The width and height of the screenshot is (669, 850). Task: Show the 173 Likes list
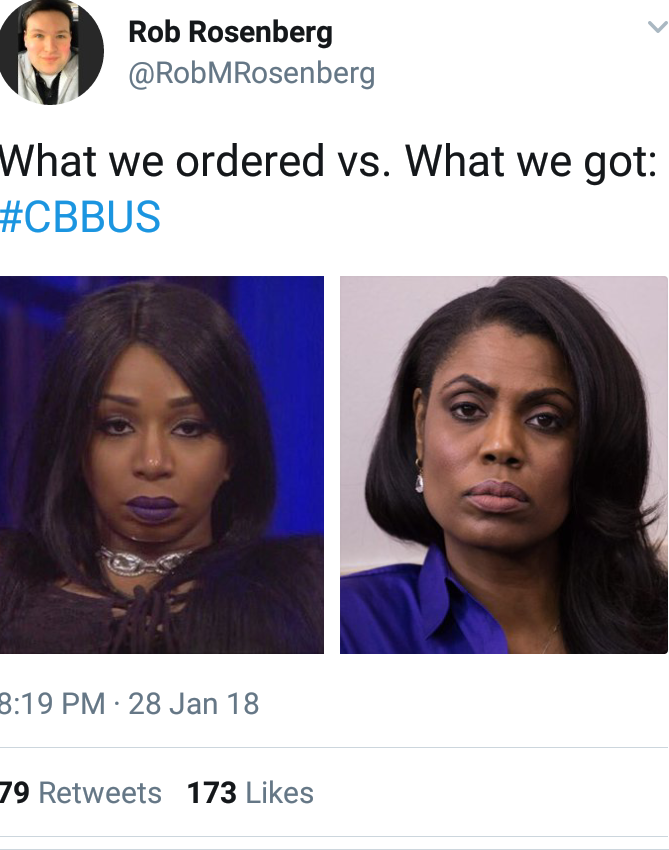point(250,793)
